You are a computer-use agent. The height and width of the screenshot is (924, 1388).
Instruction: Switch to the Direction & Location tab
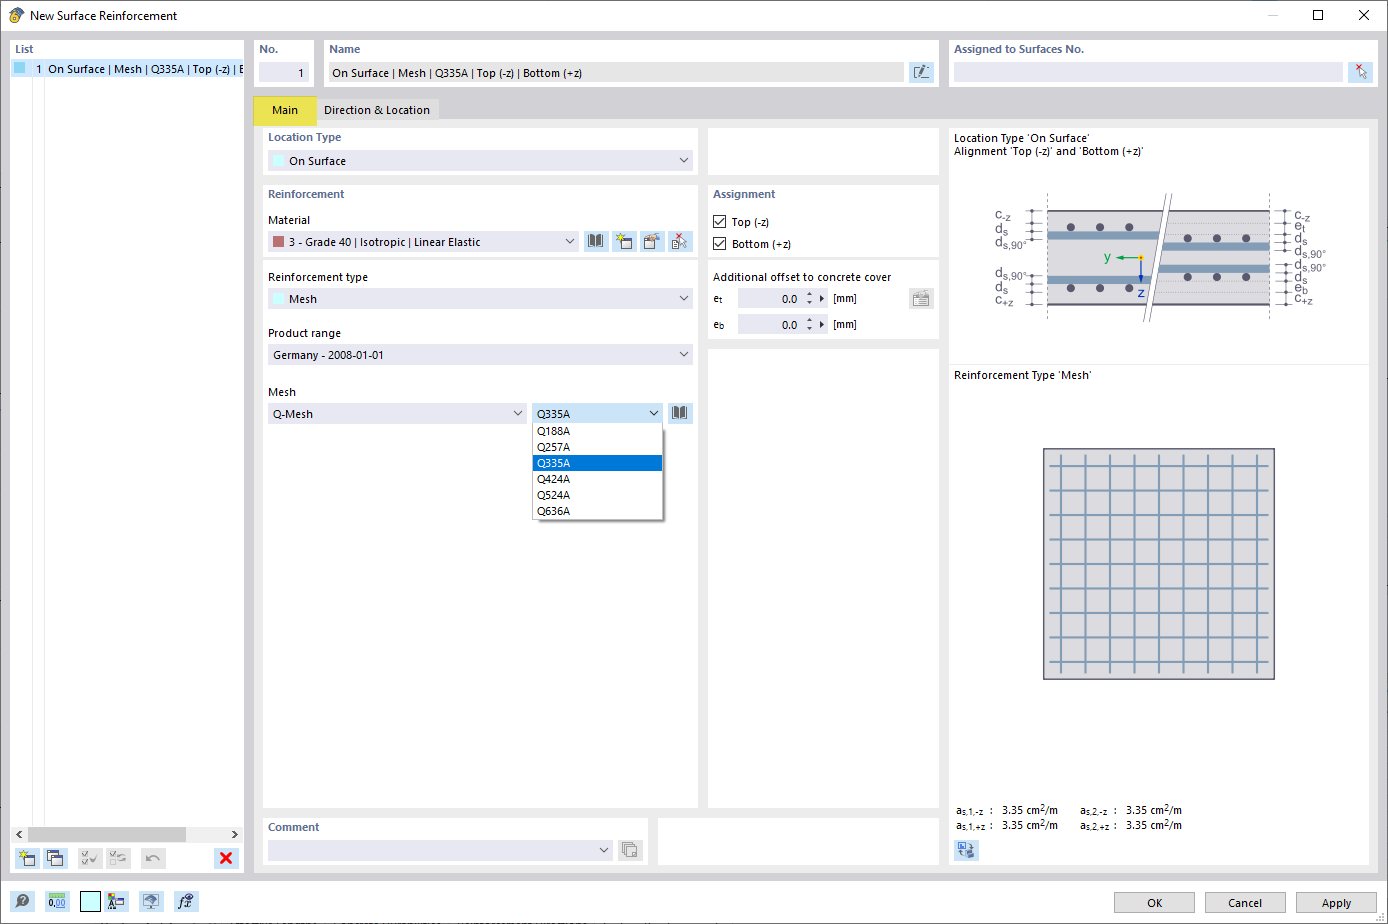pyautogui.click(x=377, y=110)
